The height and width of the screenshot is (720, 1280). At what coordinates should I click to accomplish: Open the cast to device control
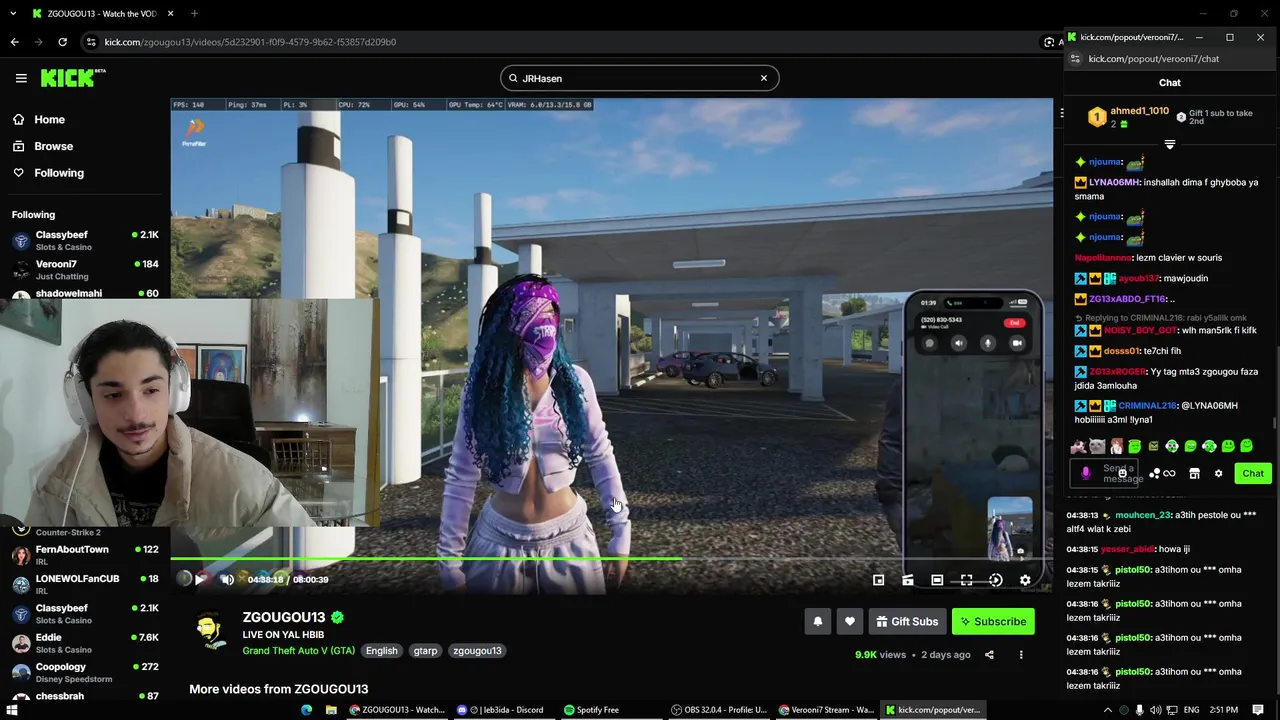[908, 580]
